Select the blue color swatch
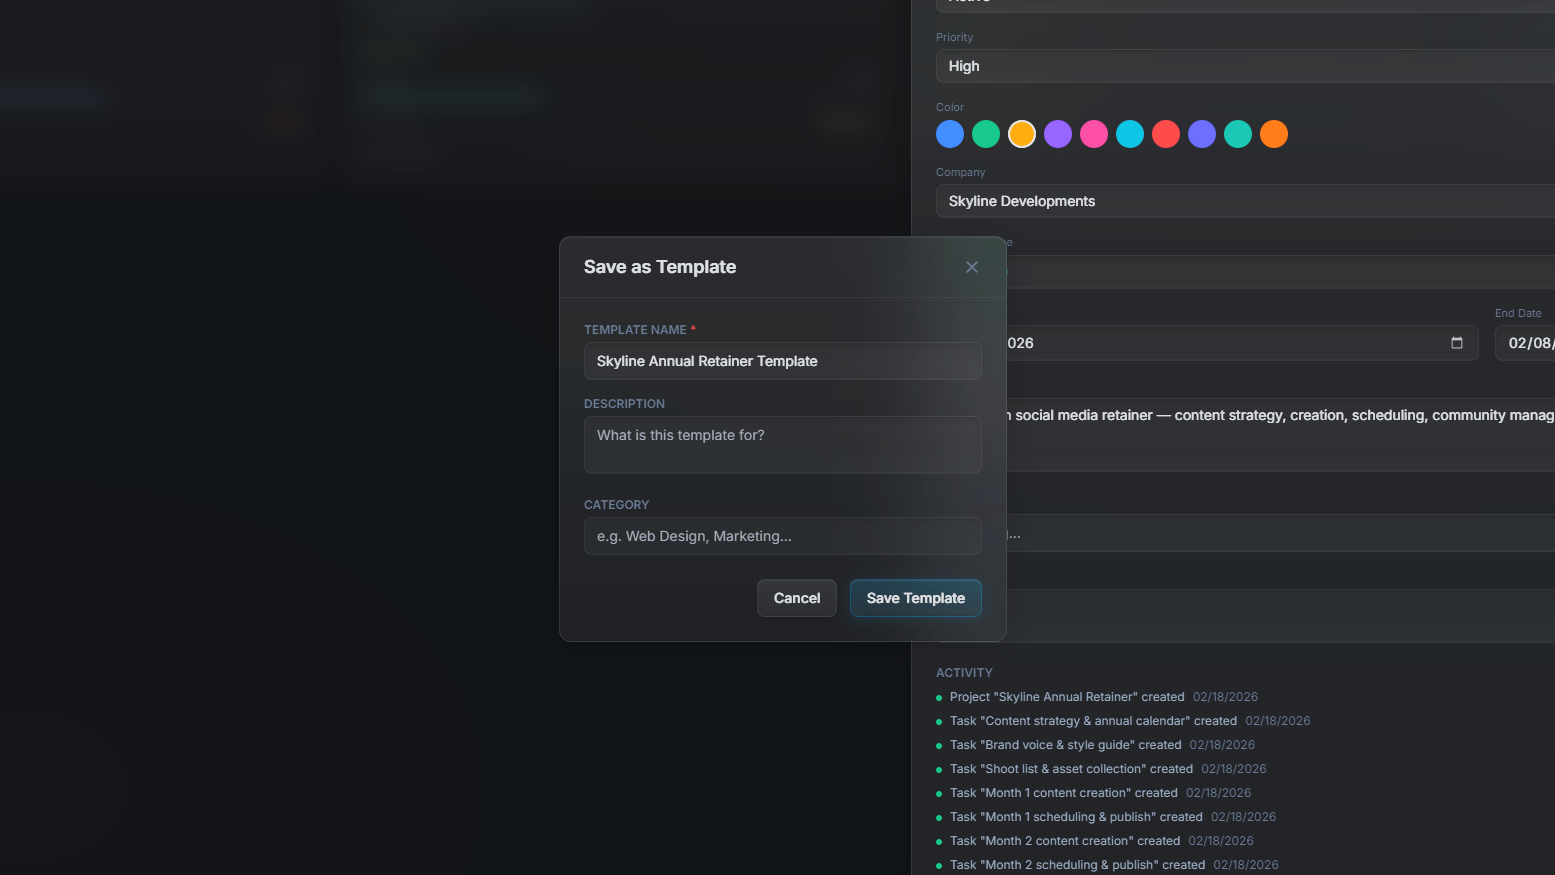 (x=950, y=134)
